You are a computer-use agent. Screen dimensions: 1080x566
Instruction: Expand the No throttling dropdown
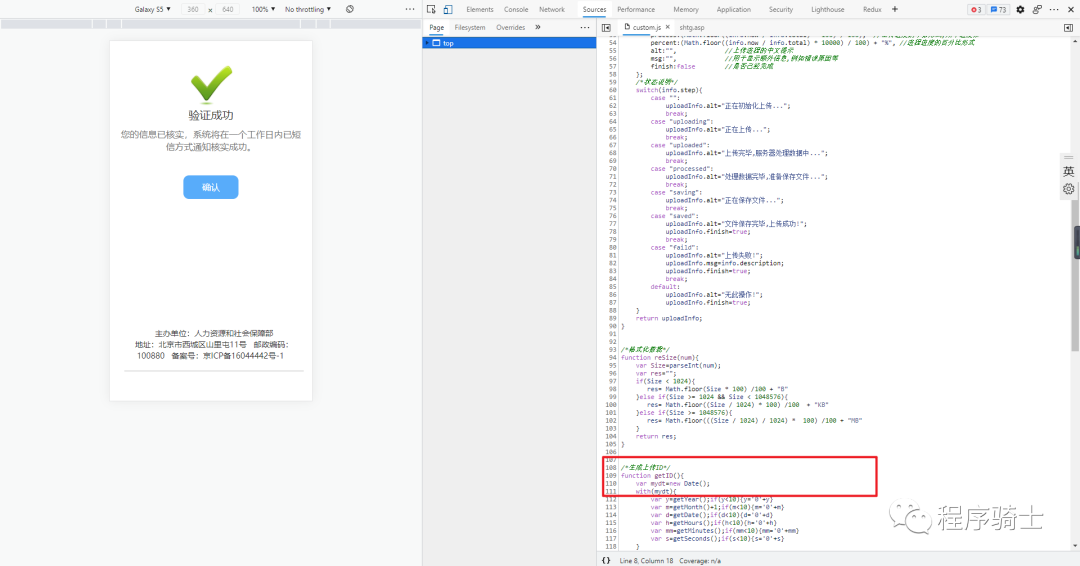click(x=307, y=9)
